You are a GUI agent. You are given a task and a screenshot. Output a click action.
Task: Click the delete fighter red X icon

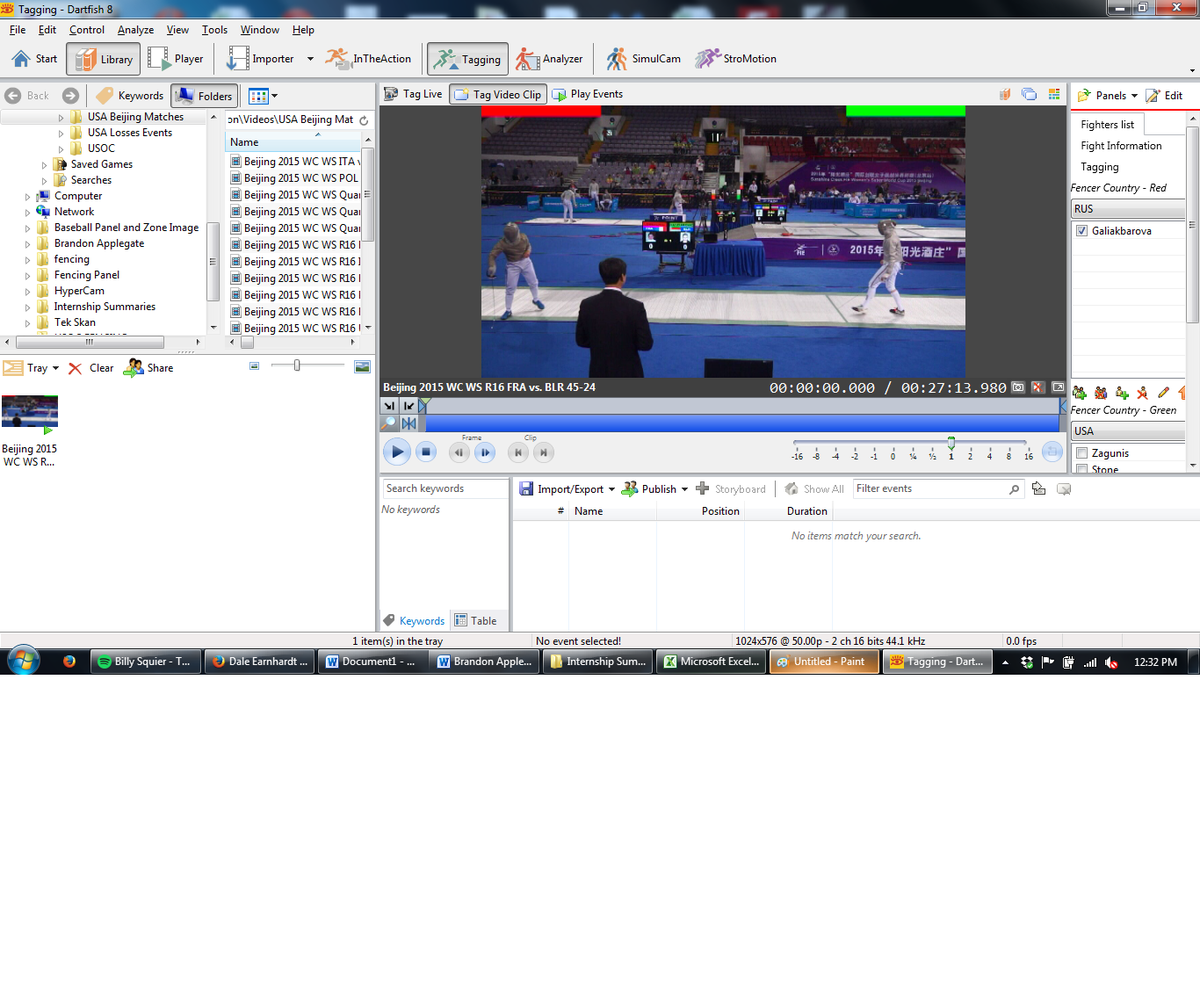(1142, 393)
